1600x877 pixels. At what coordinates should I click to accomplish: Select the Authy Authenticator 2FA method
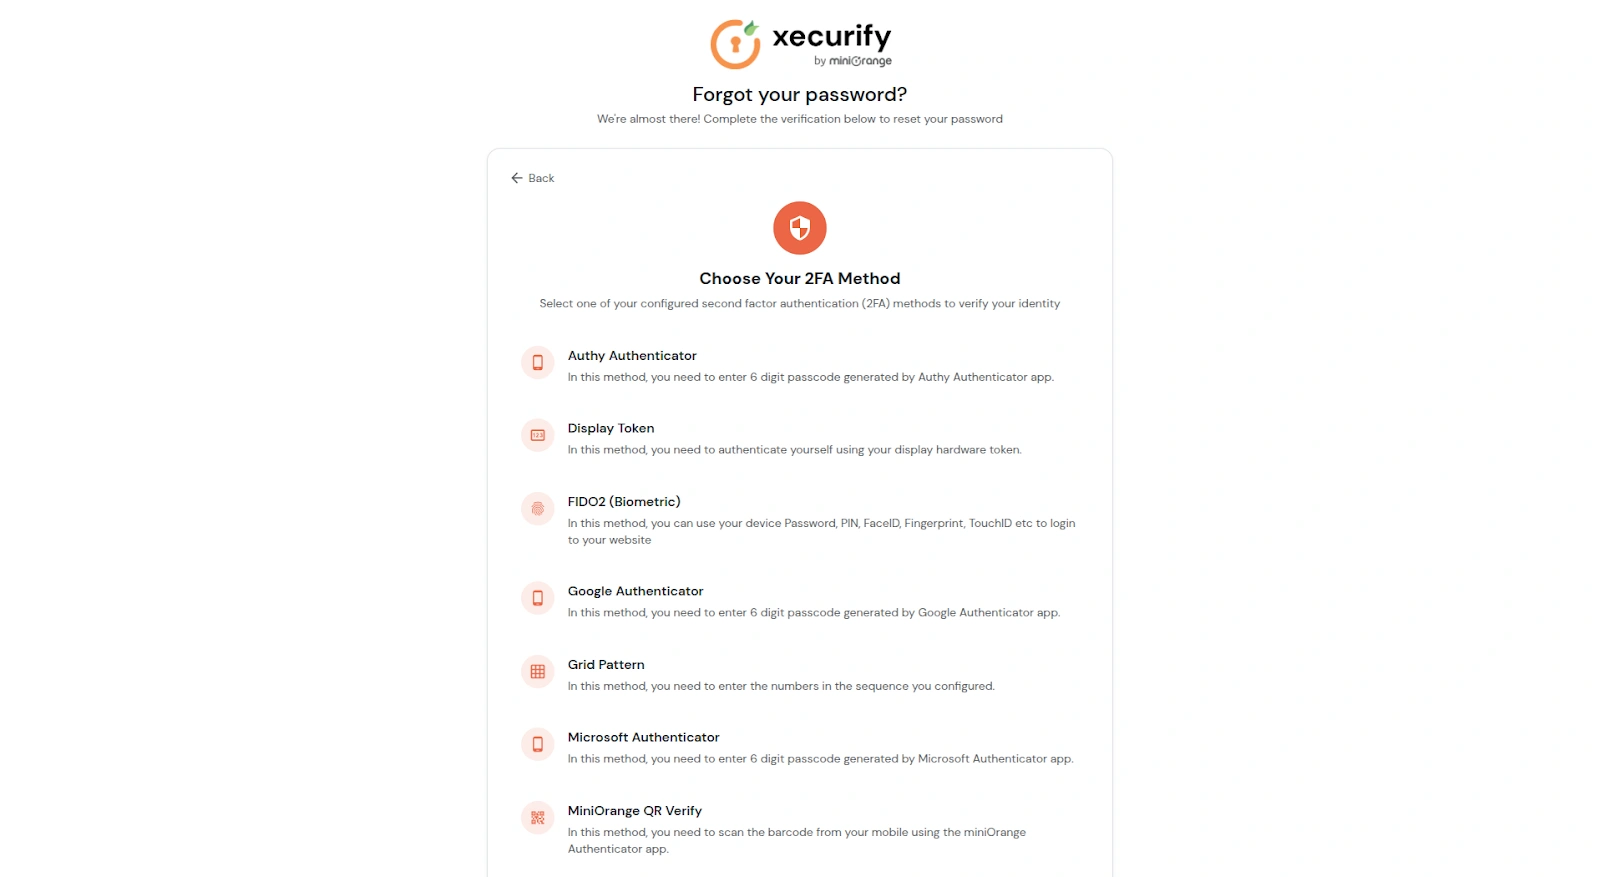click(632, 356)
